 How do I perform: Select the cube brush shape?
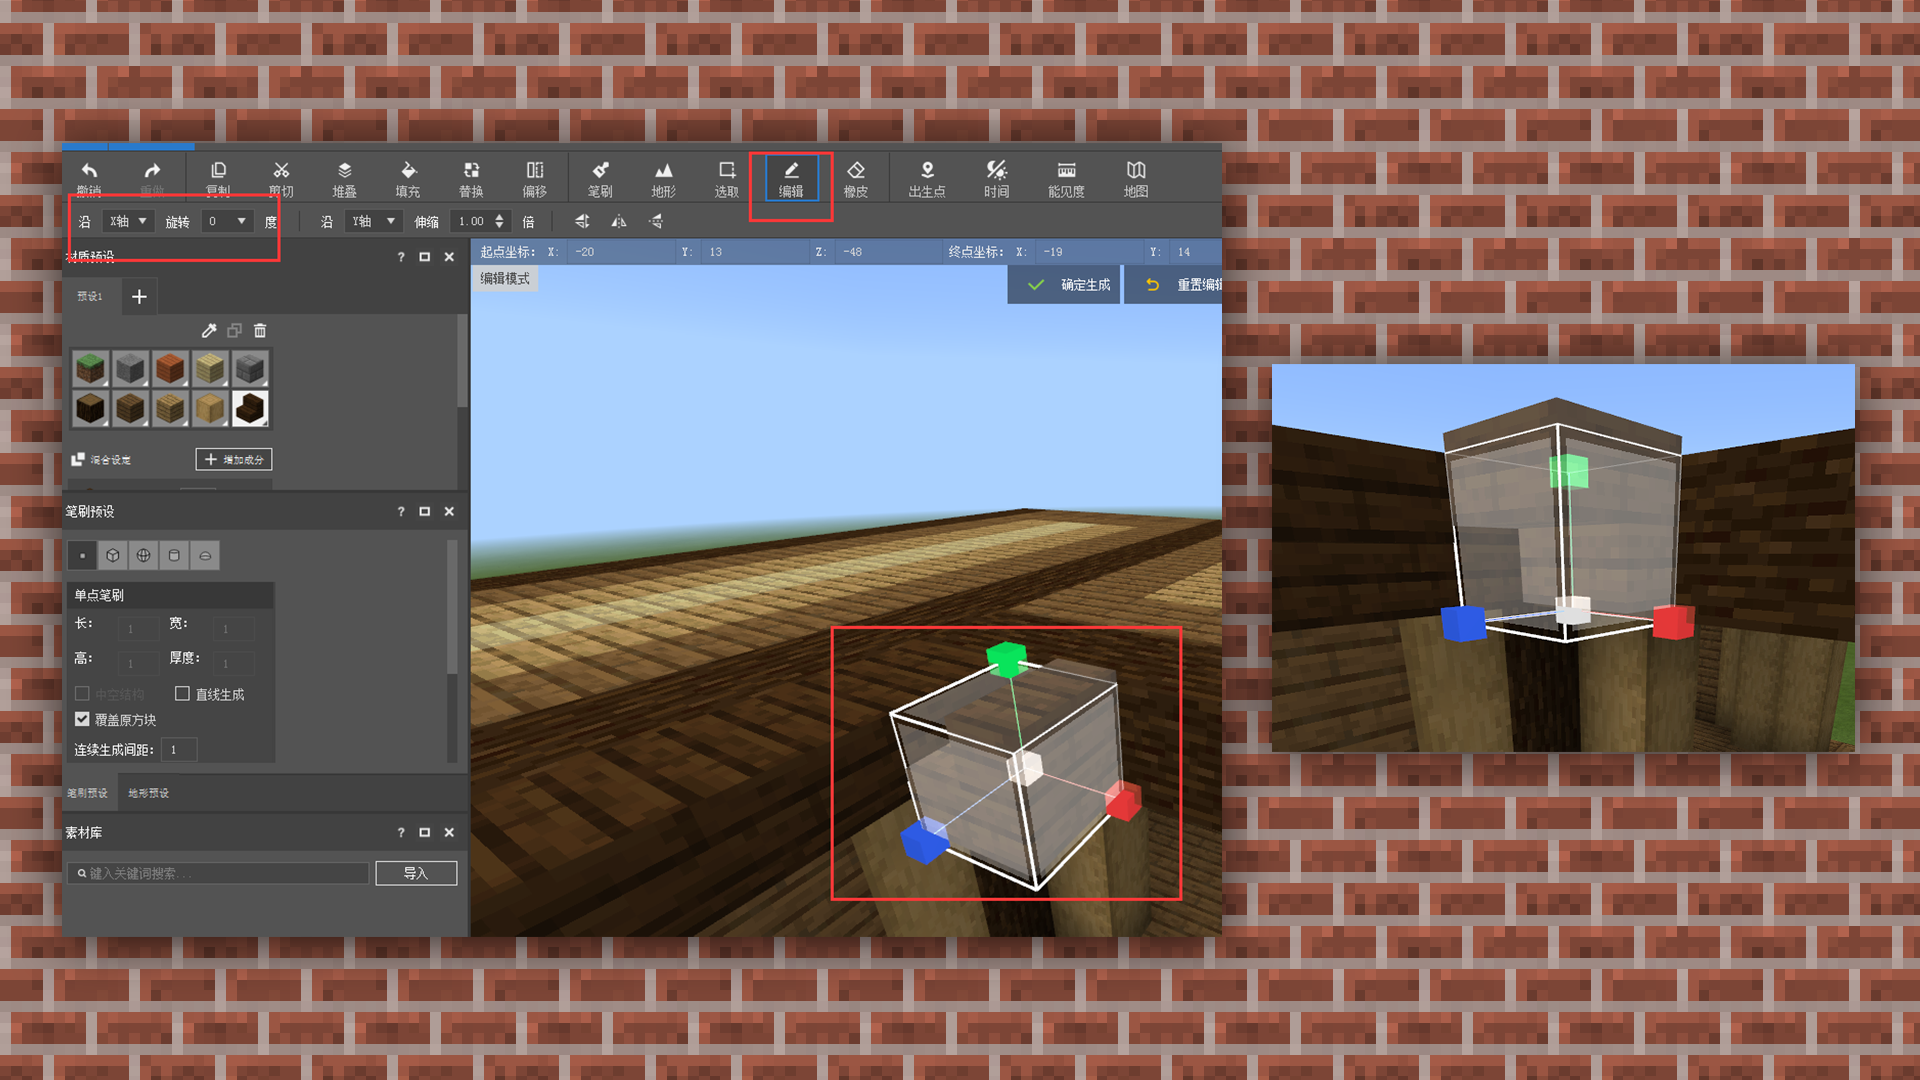pyautogui.click(x=113, y=555)
